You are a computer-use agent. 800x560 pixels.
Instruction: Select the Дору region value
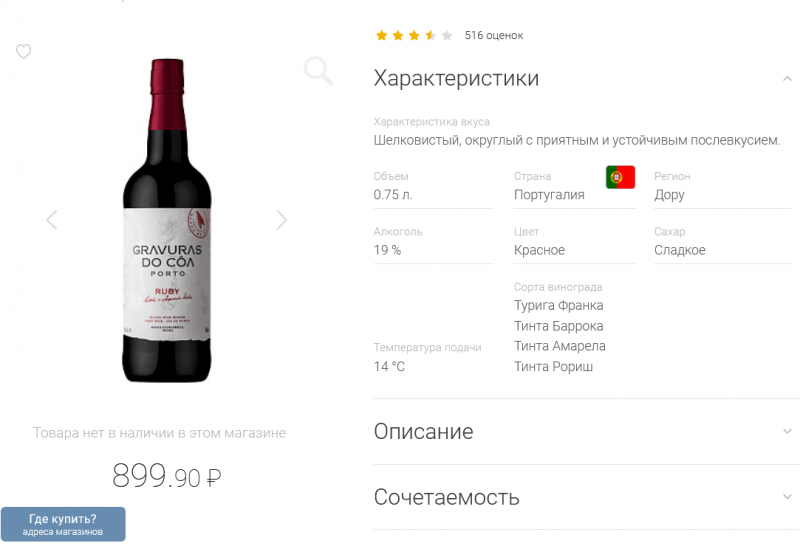[669, 195]
